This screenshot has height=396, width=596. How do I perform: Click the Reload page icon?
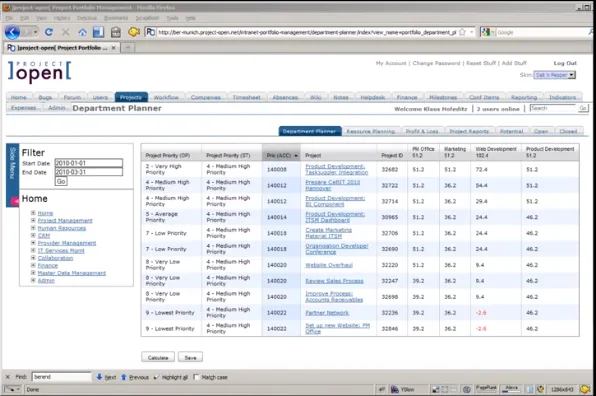[49, 32]
